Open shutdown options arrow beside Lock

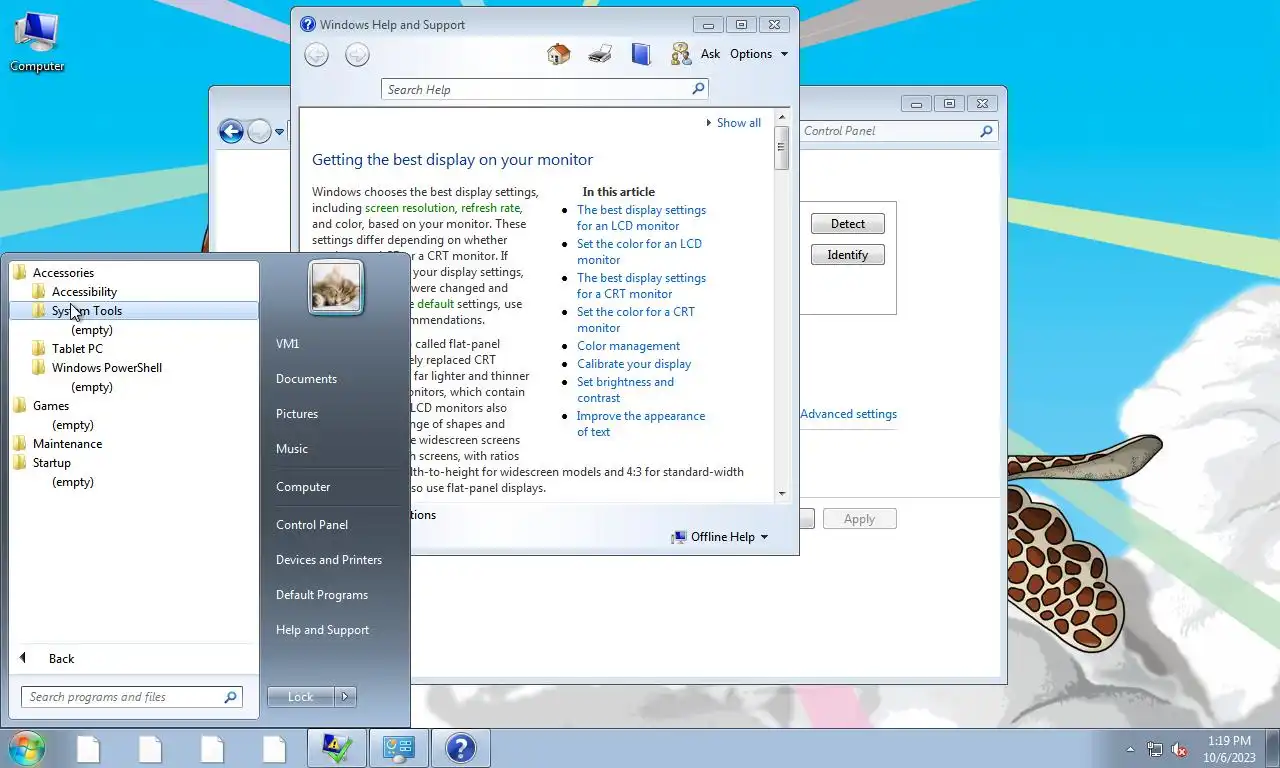click(x=345, y=697)
